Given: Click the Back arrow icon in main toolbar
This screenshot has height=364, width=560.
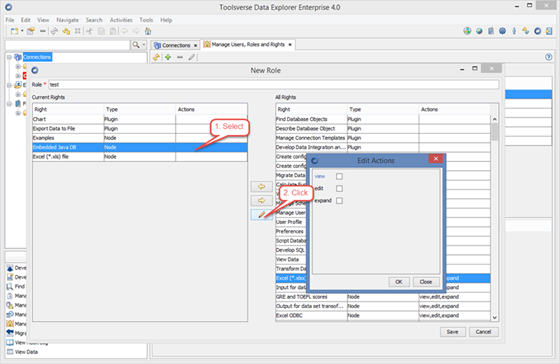Looking at the screenshot, I should point(124,31).
